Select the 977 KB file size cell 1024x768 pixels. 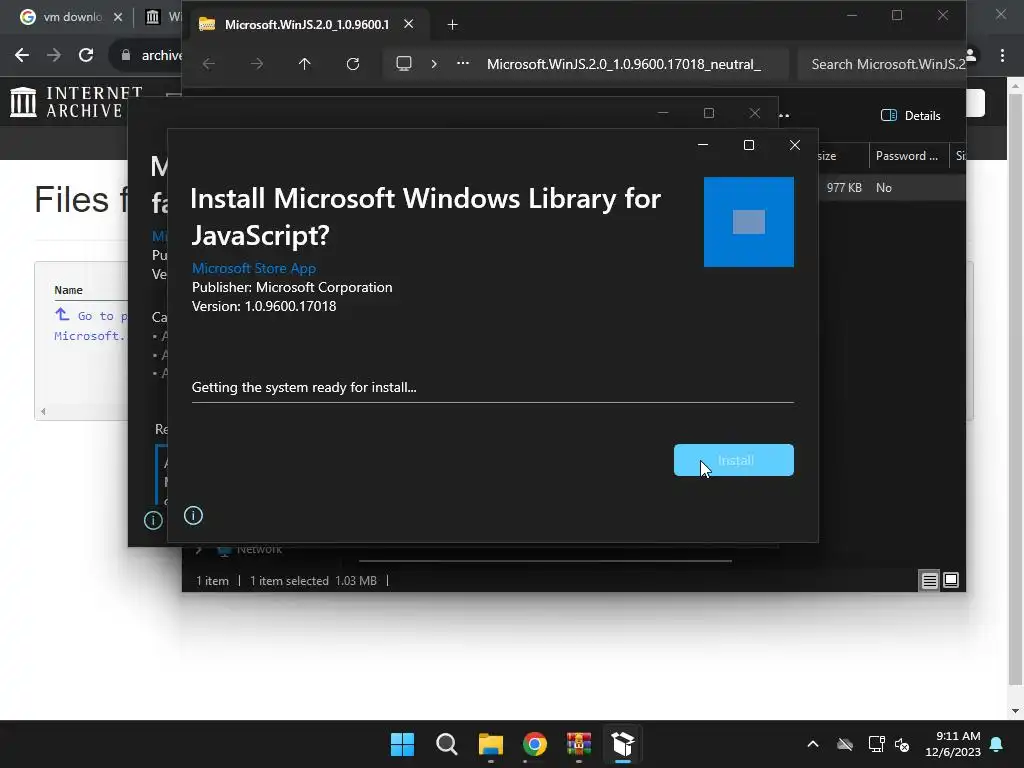pos(844,187)
